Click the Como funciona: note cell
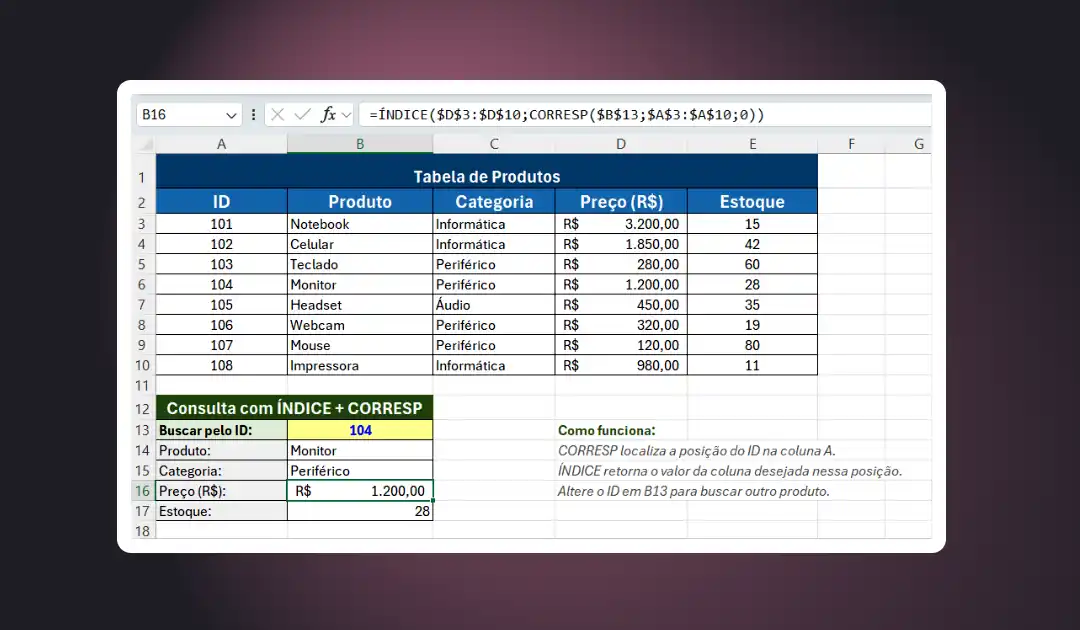The height and width of the screenshot is (630, 1080). [606, 430]
